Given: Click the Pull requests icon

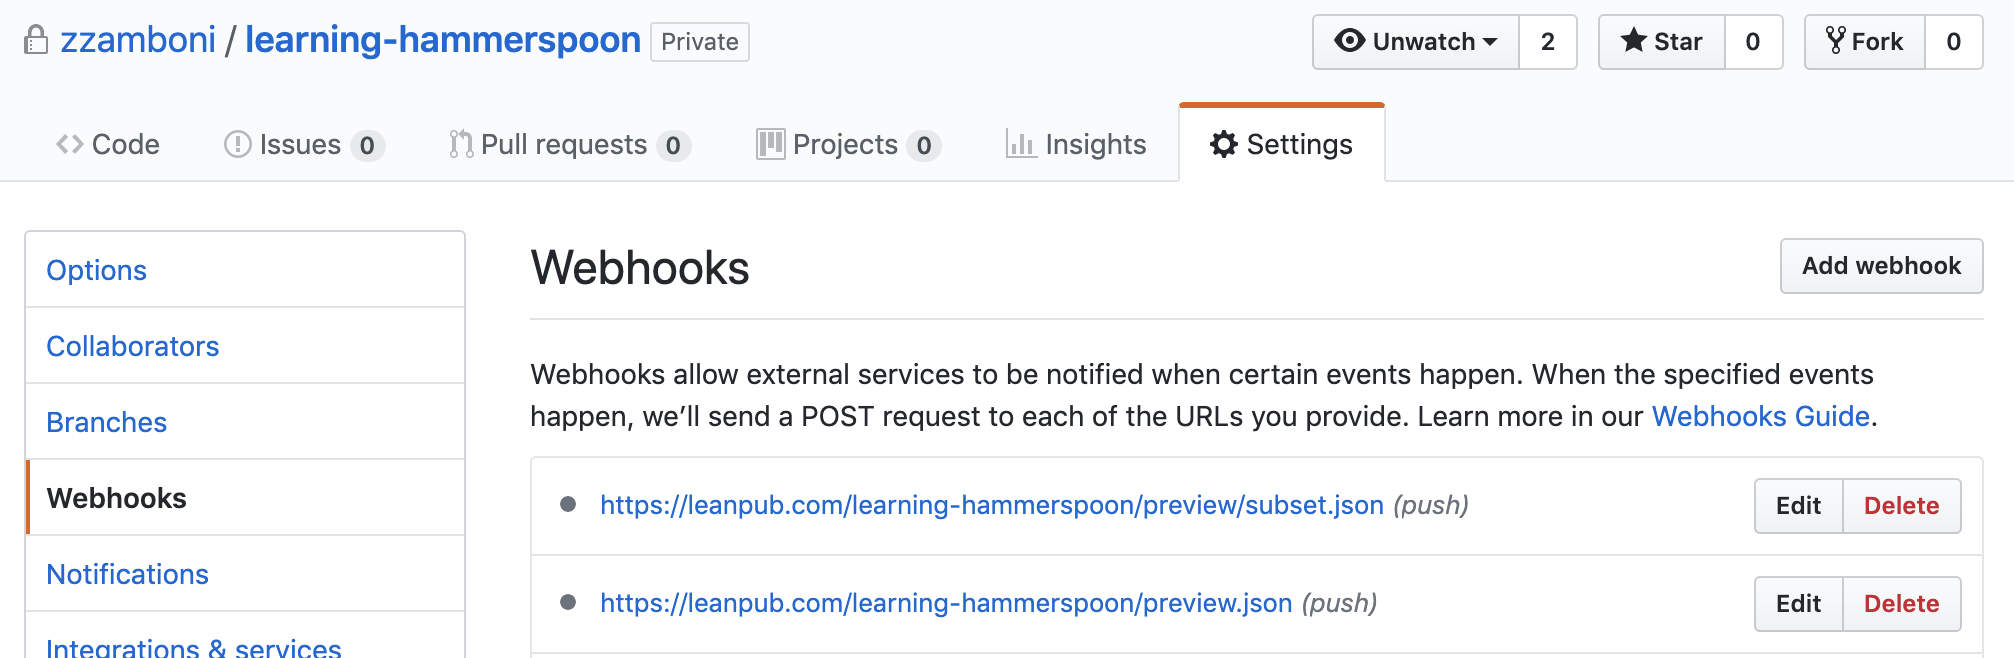Looking at the screenshot, I should [460, 144].
